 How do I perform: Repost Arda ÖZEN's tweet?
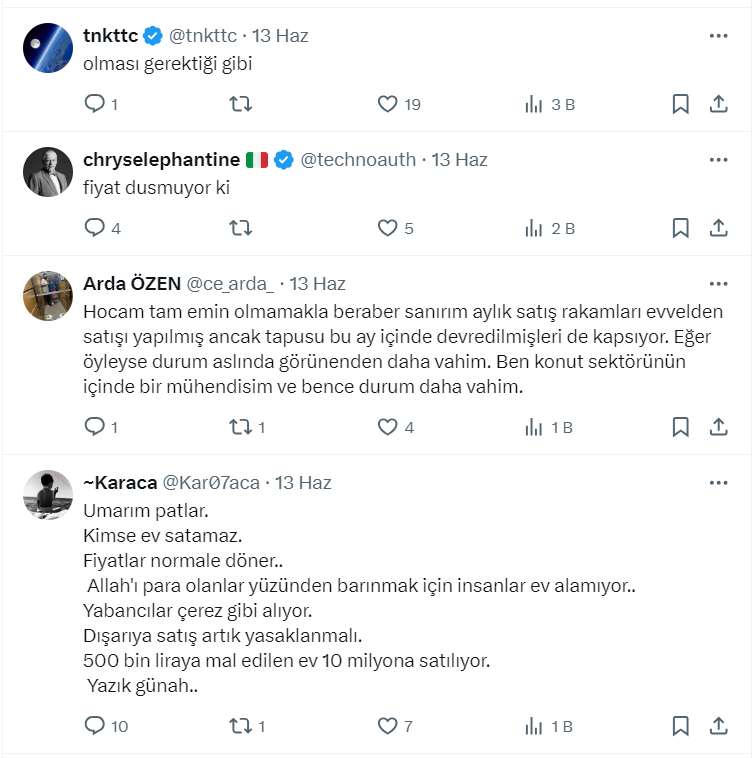(x=240, y=427)
